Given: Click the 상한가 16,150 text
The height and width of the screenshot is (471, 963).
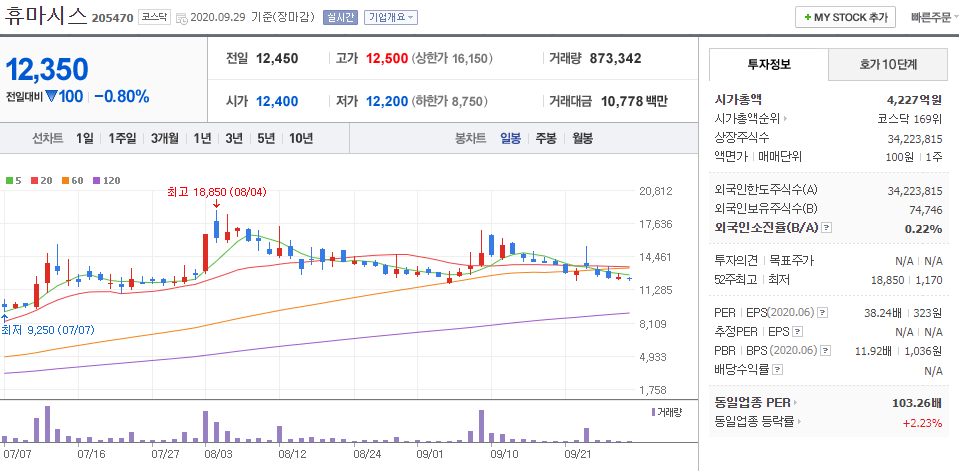Looking at the screenshot, I should point(452,58).
